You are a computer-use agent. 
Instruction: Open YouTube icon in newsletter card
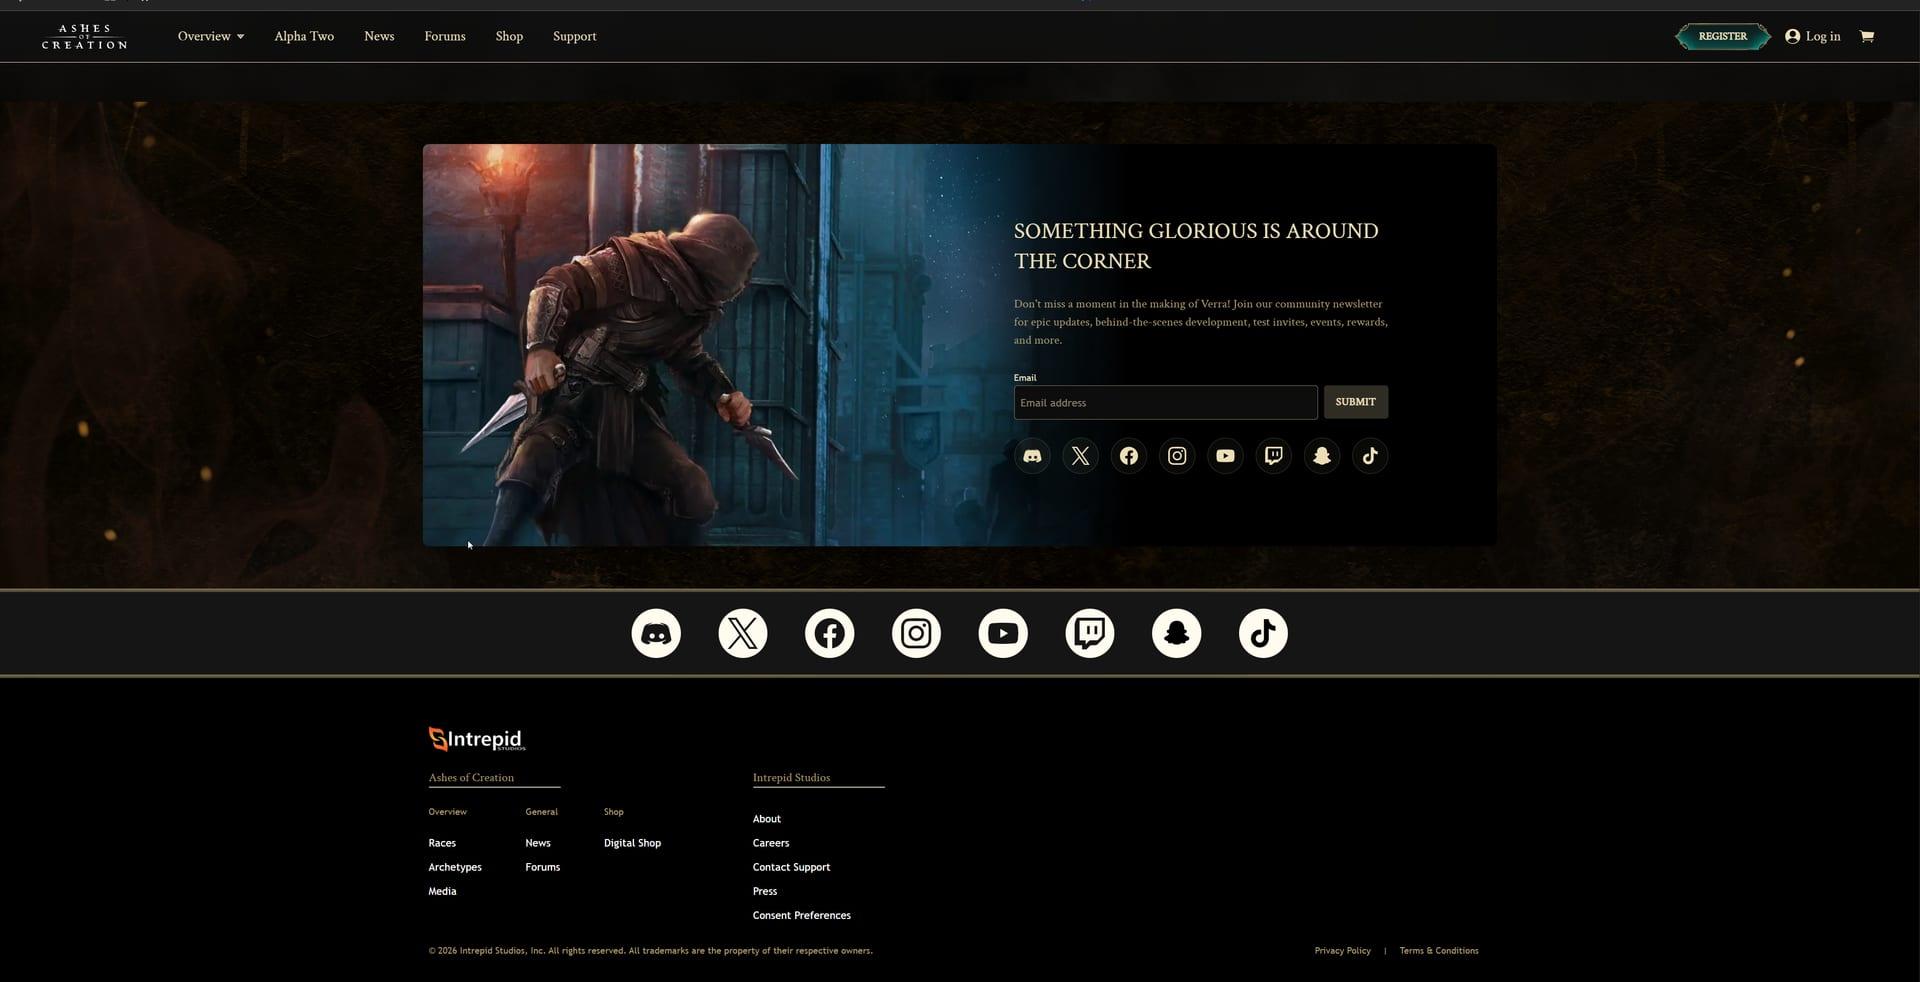(x=1225, y=456)
